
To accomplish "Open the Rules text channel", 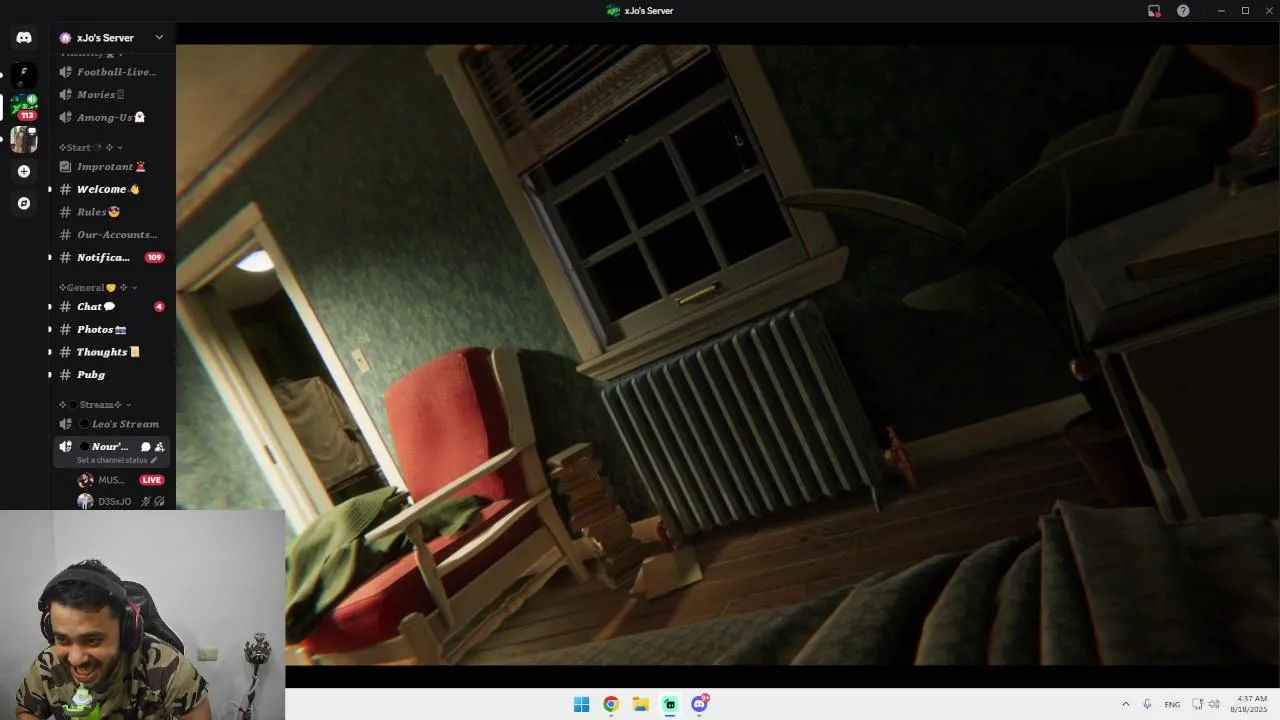I will click(x=111, y=212).
